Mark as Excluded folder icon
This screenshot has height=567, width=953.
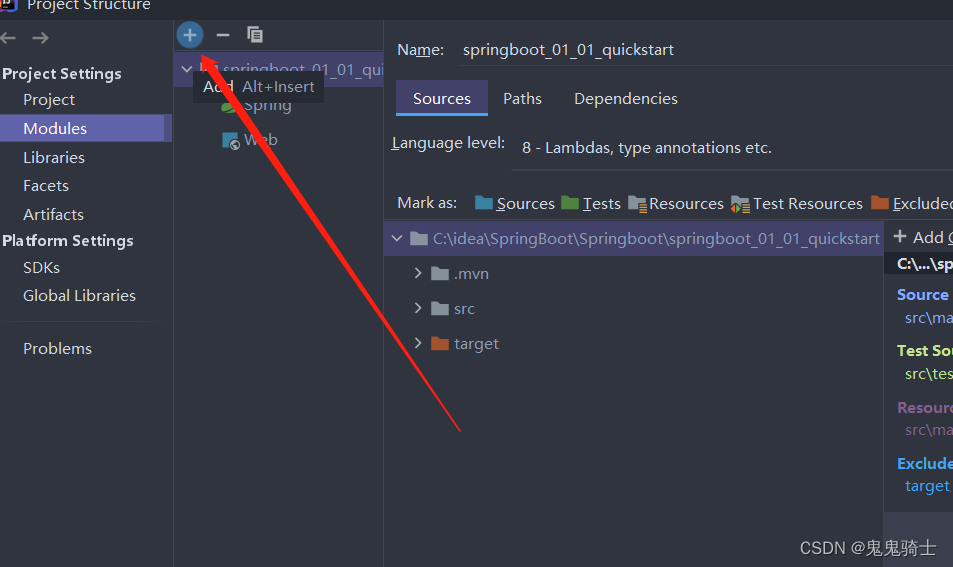(879, 202)
